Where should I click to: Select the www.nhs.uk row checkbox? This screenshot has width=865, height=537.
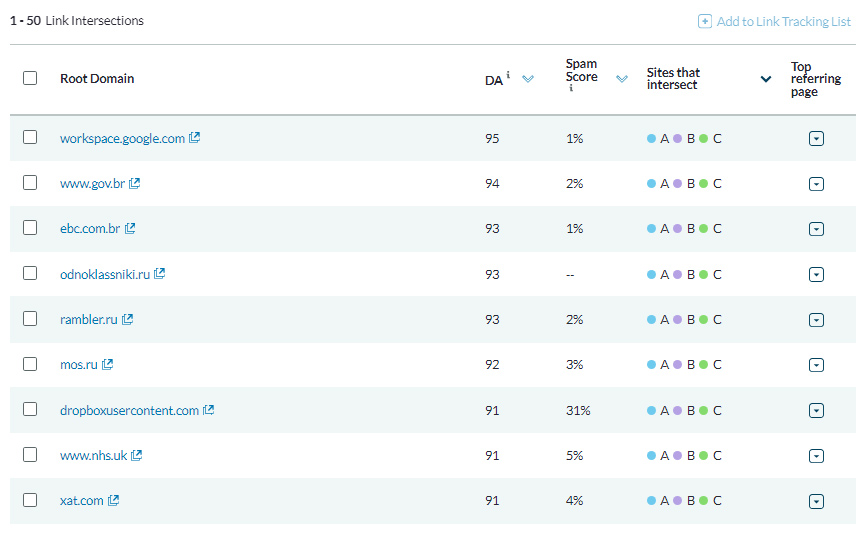pyautogui.click(x=30, y=455)
